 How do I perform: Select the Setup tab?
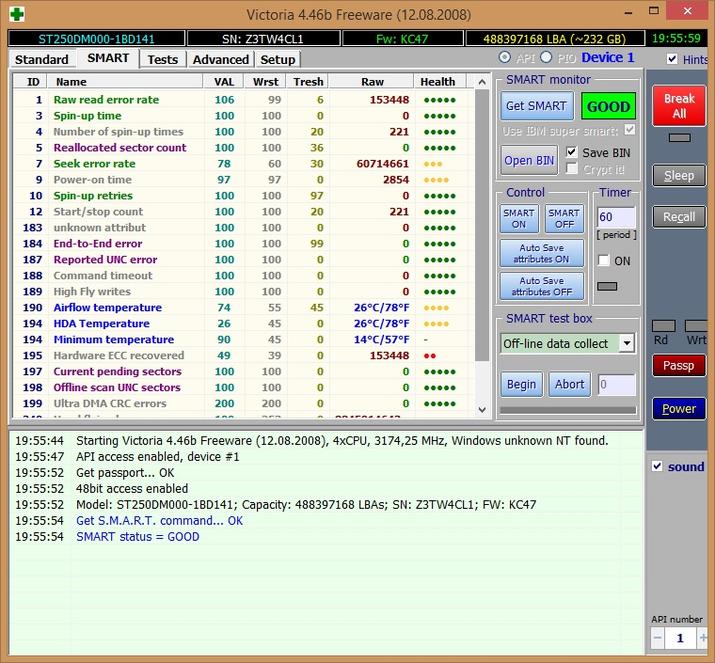278,59
